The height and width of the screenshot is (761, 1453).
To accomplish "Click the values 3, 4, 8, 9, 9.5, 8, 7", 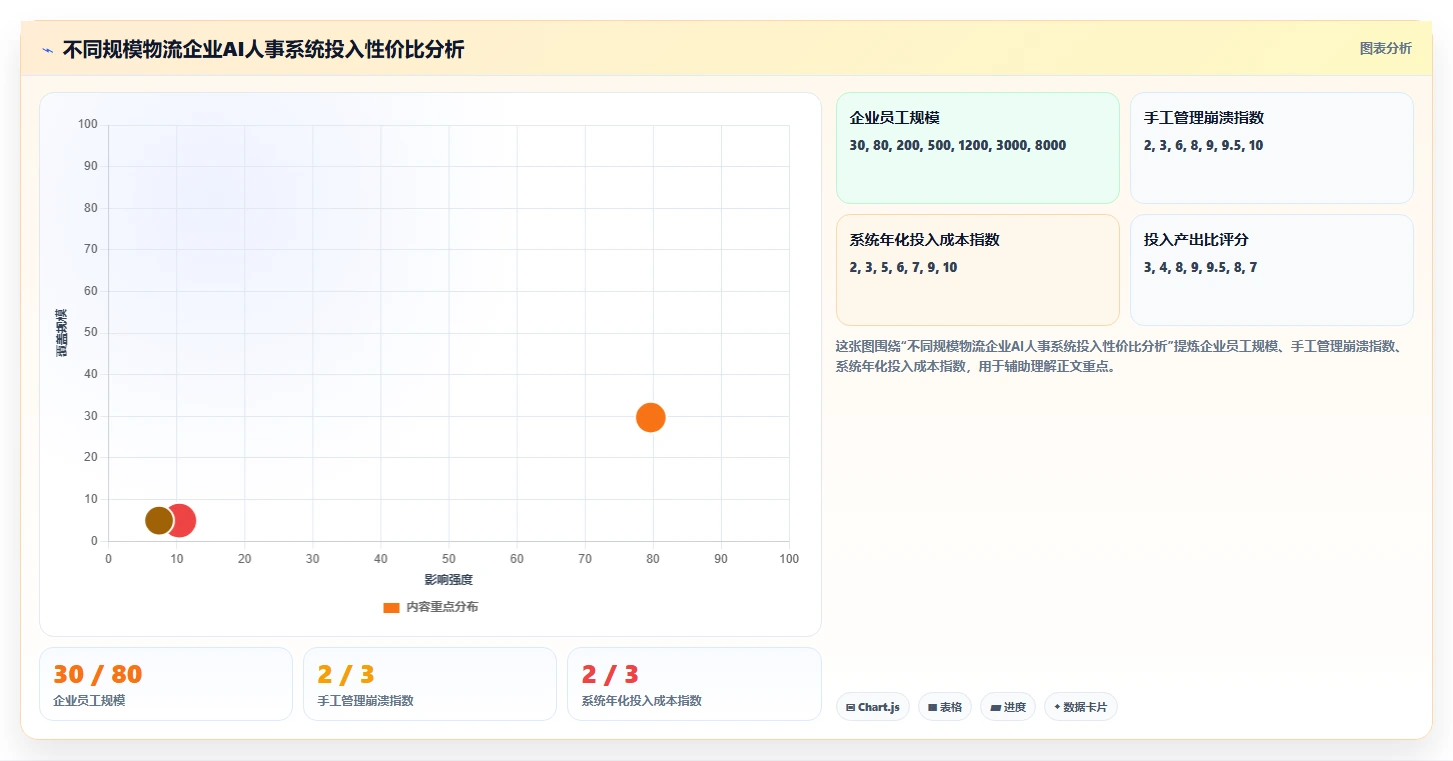I will [x=1200, y=268].
